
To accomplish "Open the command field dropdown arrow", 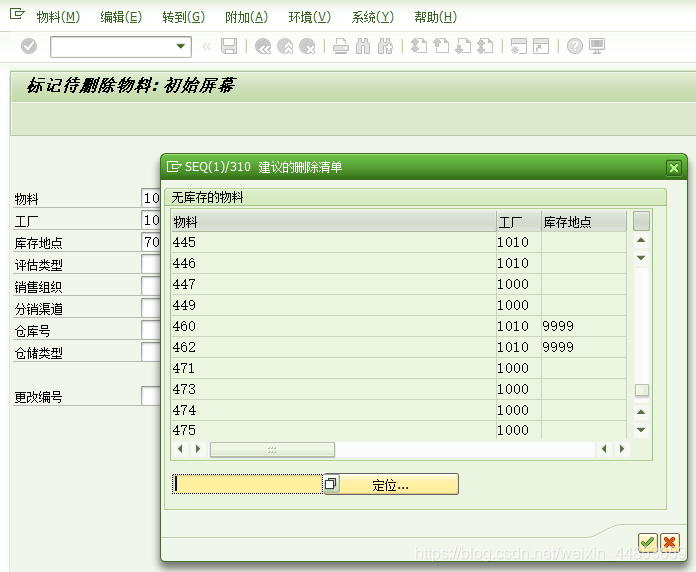I will pos(181,46).
